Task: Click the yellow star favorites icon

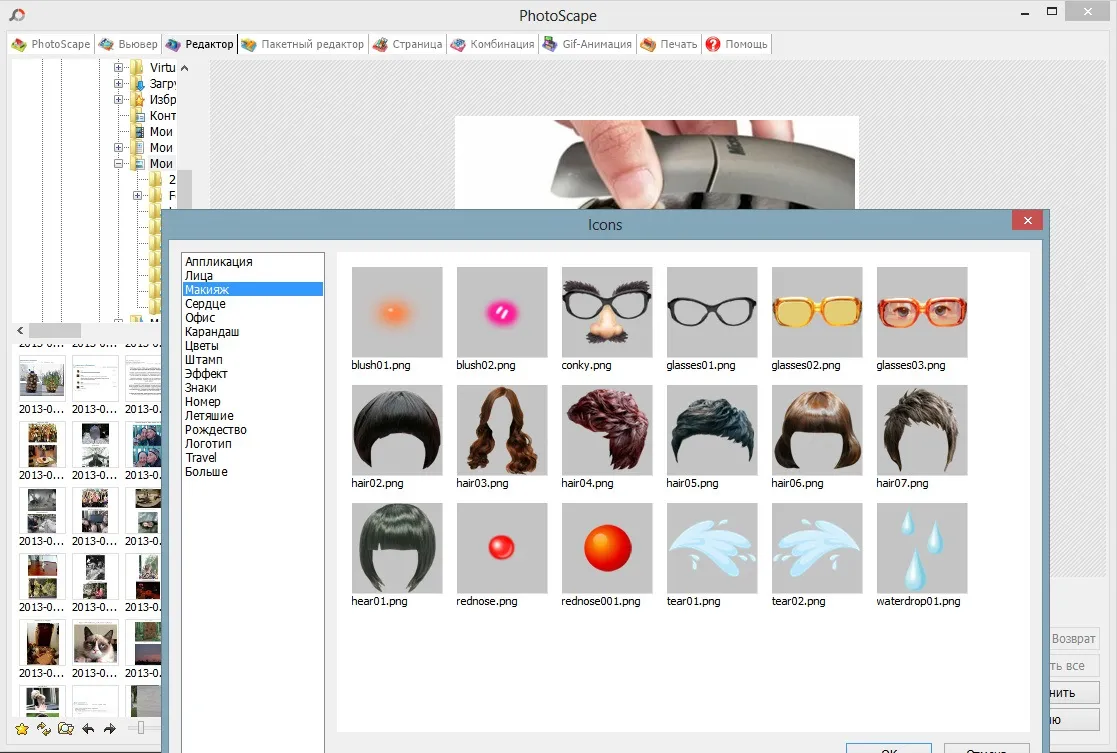Action: [x=22, y=729]
